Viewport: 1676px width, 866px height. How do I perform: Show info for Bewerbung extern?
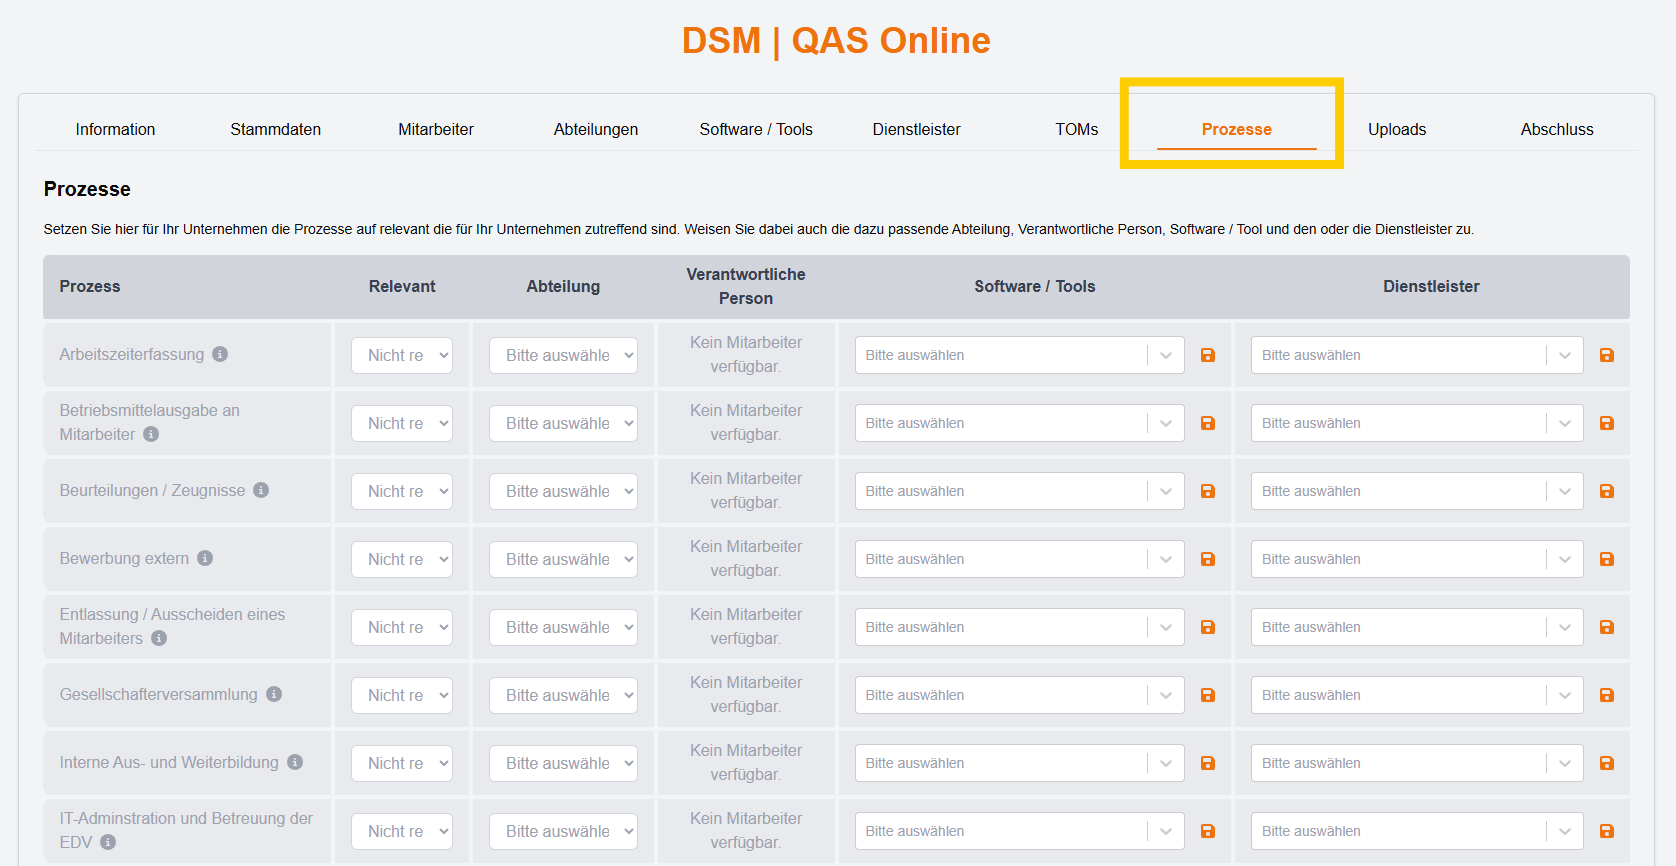pyautogui.click(x=205, y=558)
